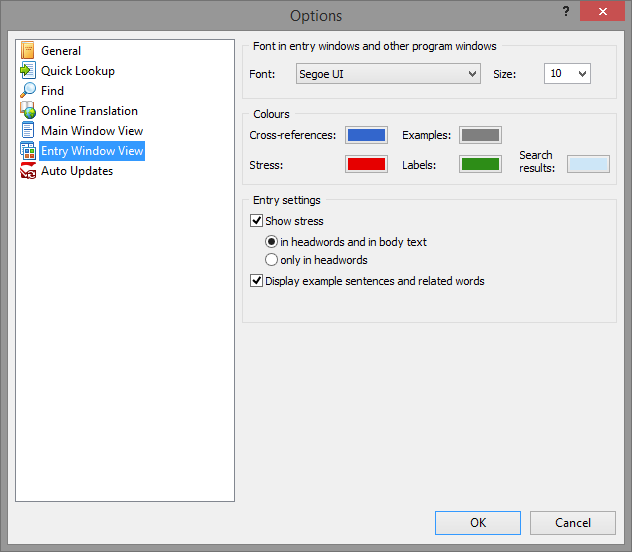Change the red Stress colour swatch
The image size is (632, 552).
coord(366,164)
